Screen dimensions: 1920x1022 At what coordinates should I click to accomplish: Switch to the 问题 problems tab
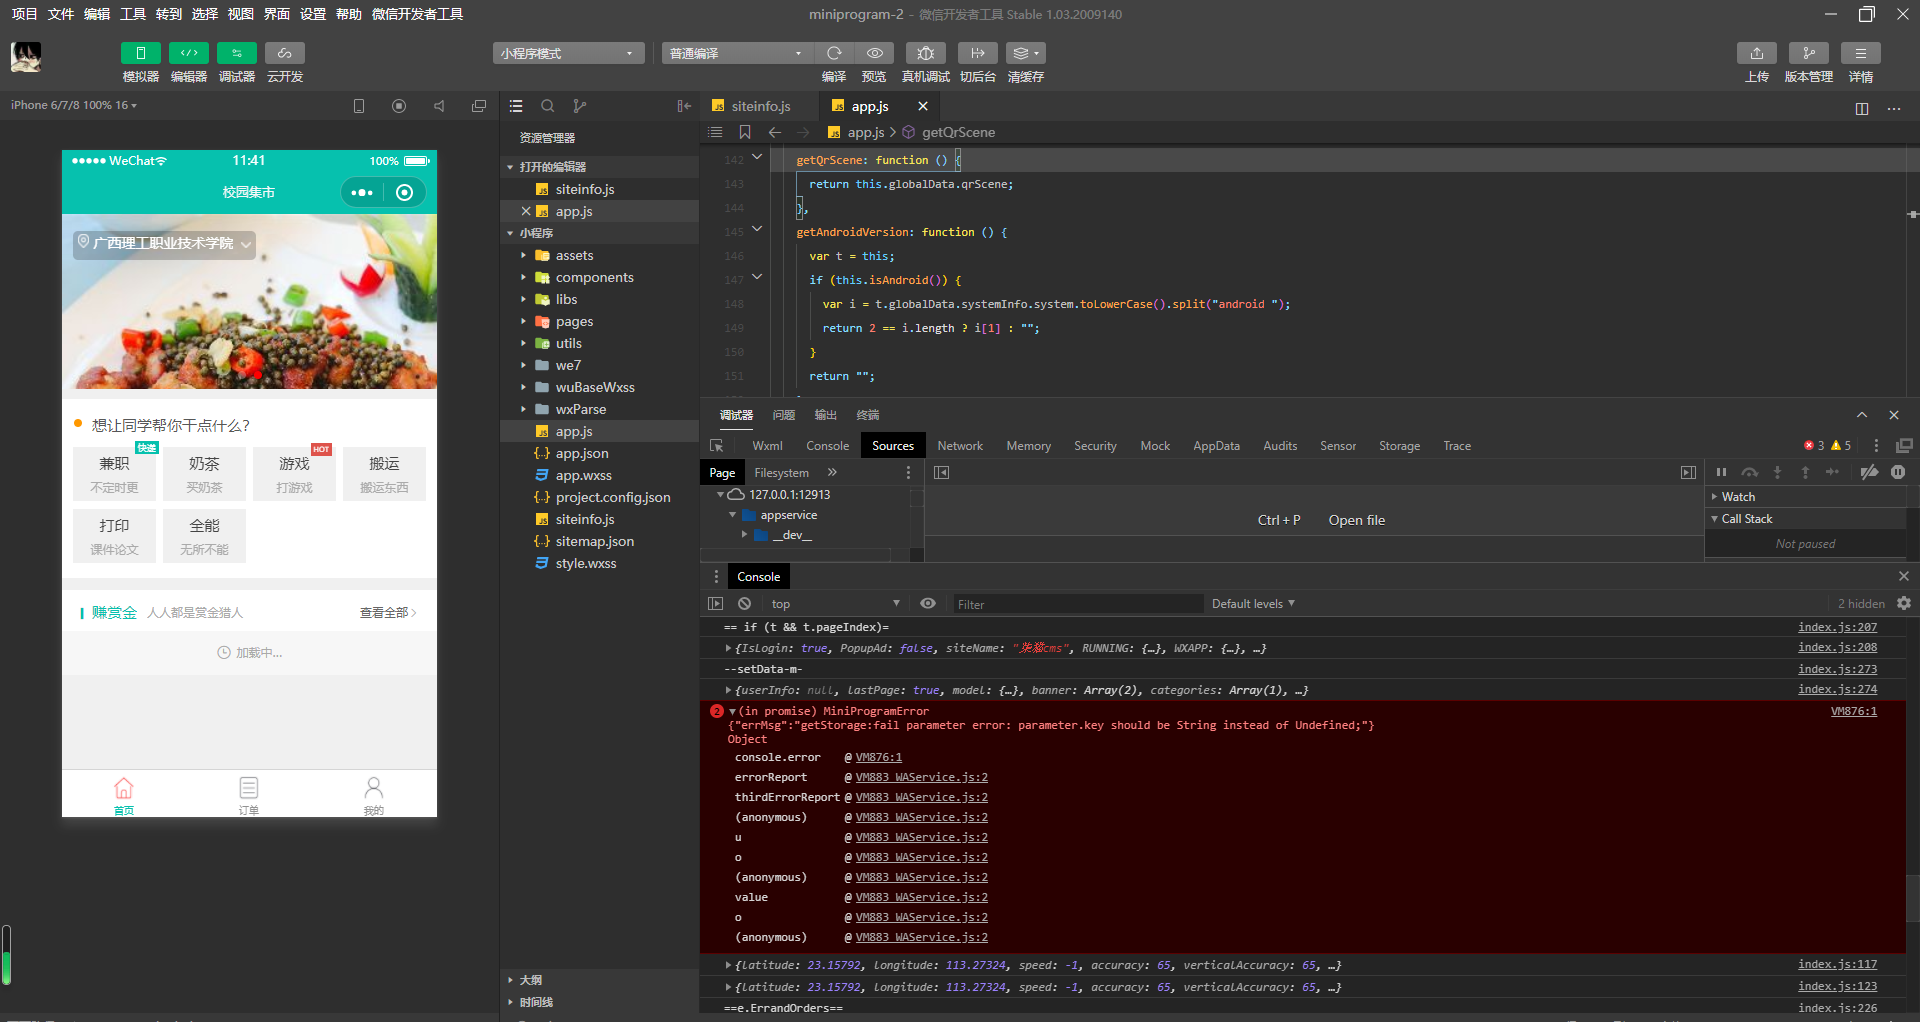[784, 415]
